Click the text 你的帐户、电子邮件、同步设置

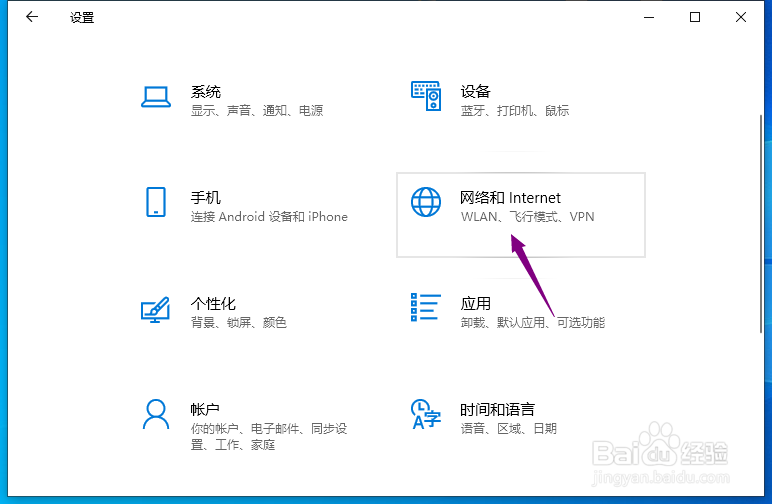(x=269, y=437)
